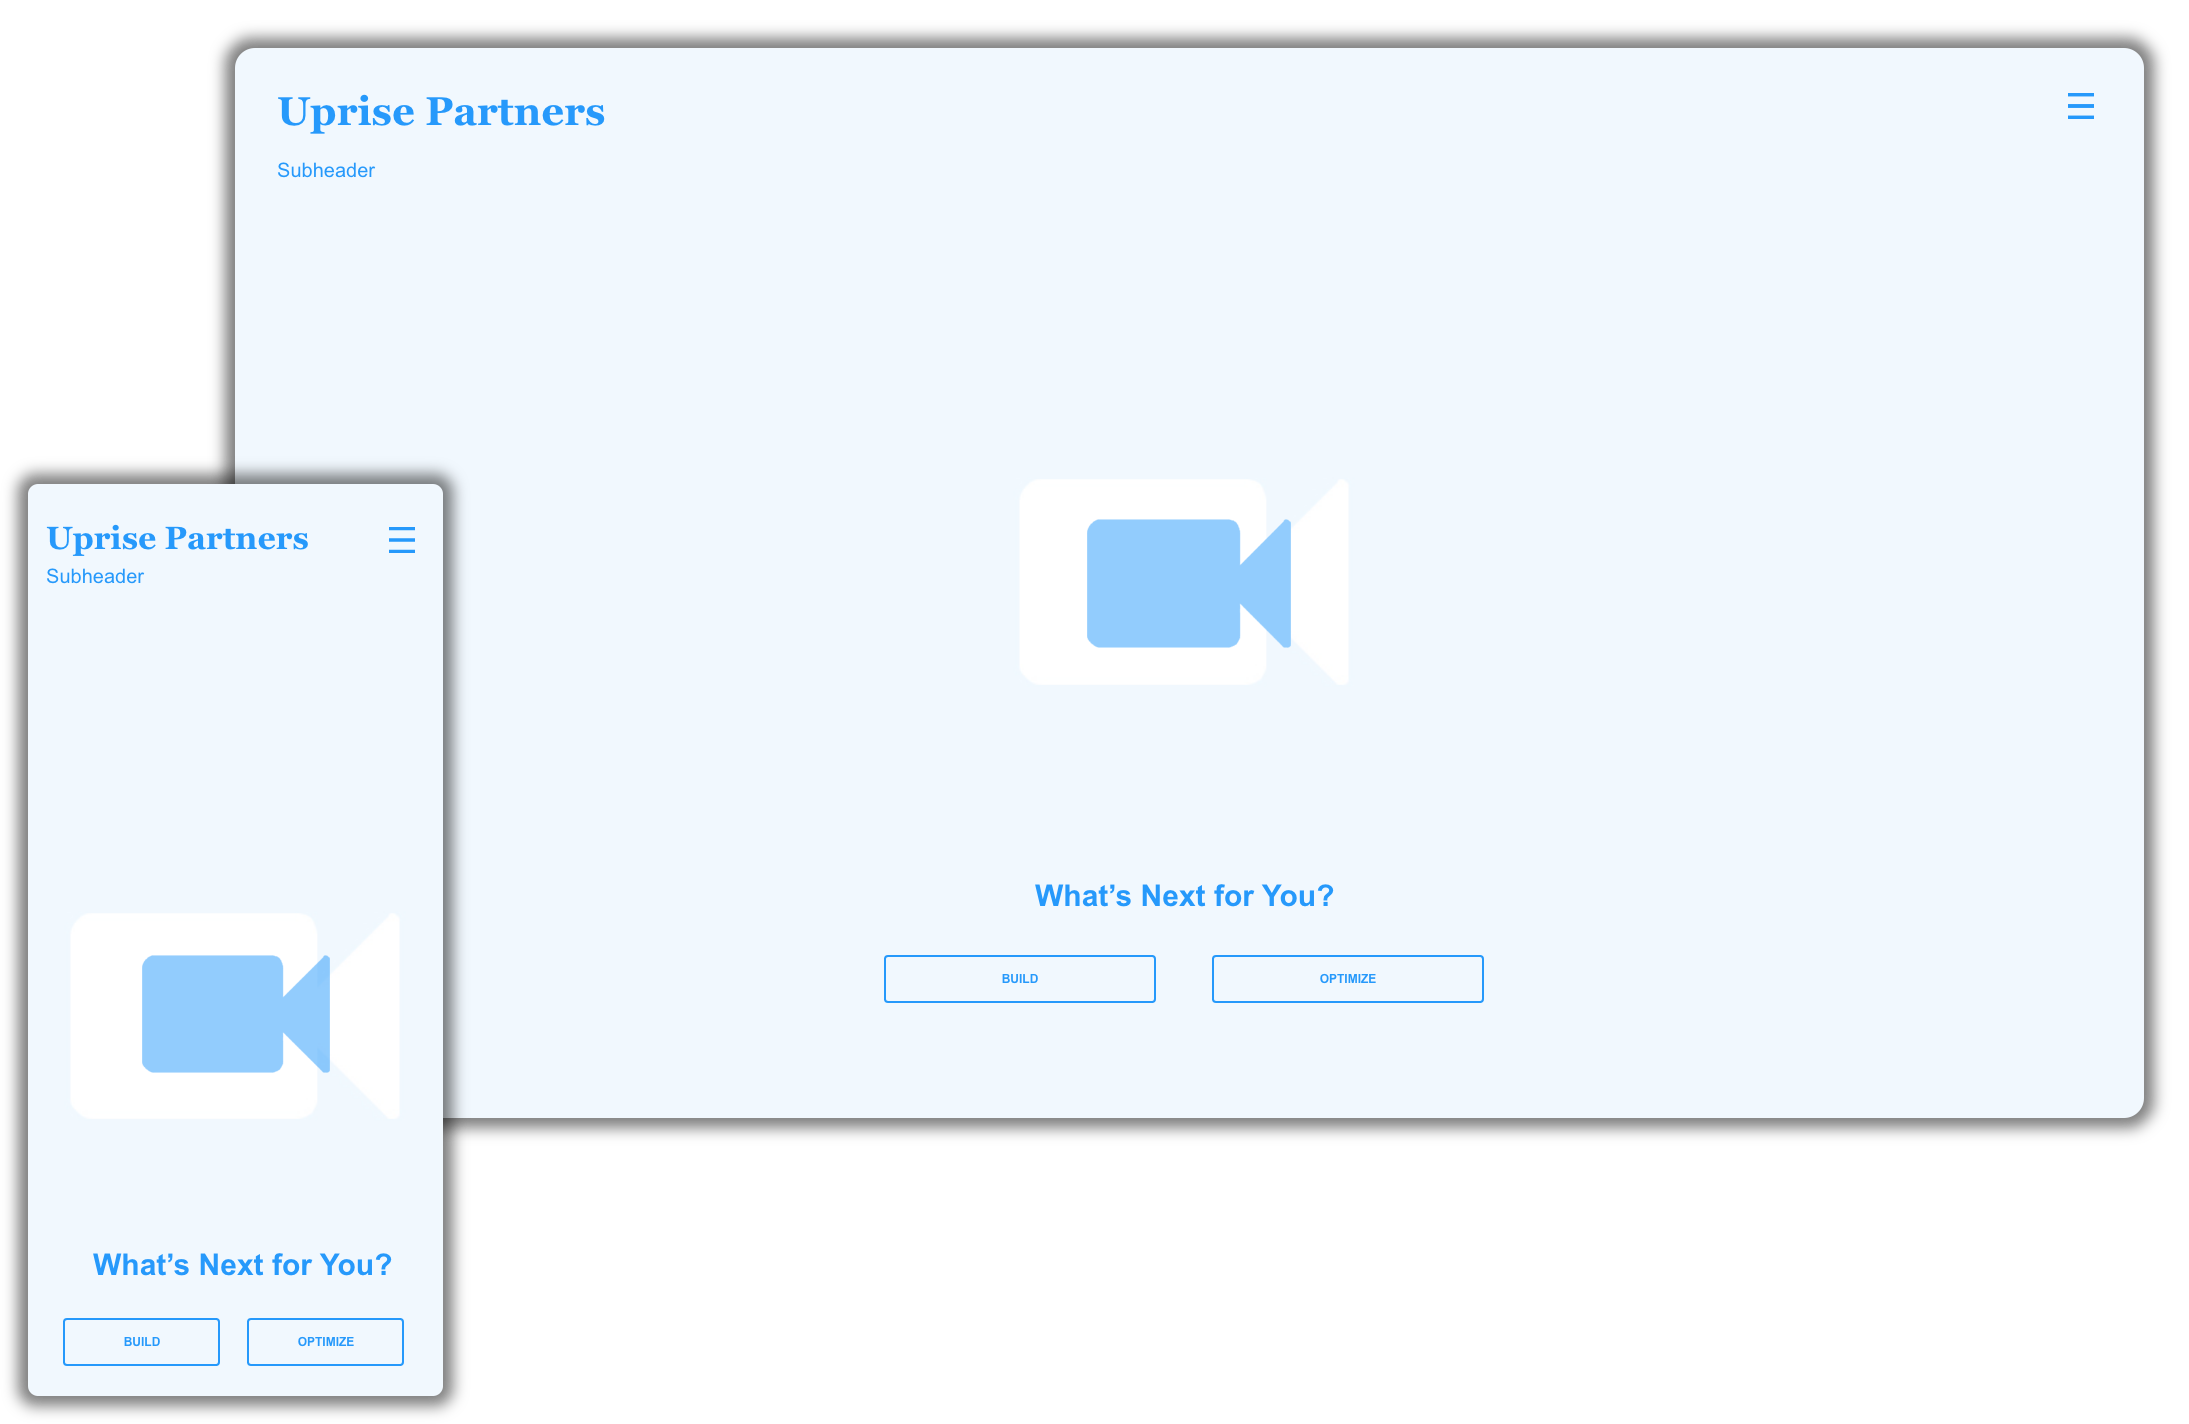Screen dimensions: 2189x1424
Task: Click the black bottom frame of mobile mockup
Action: [235, 1410]
